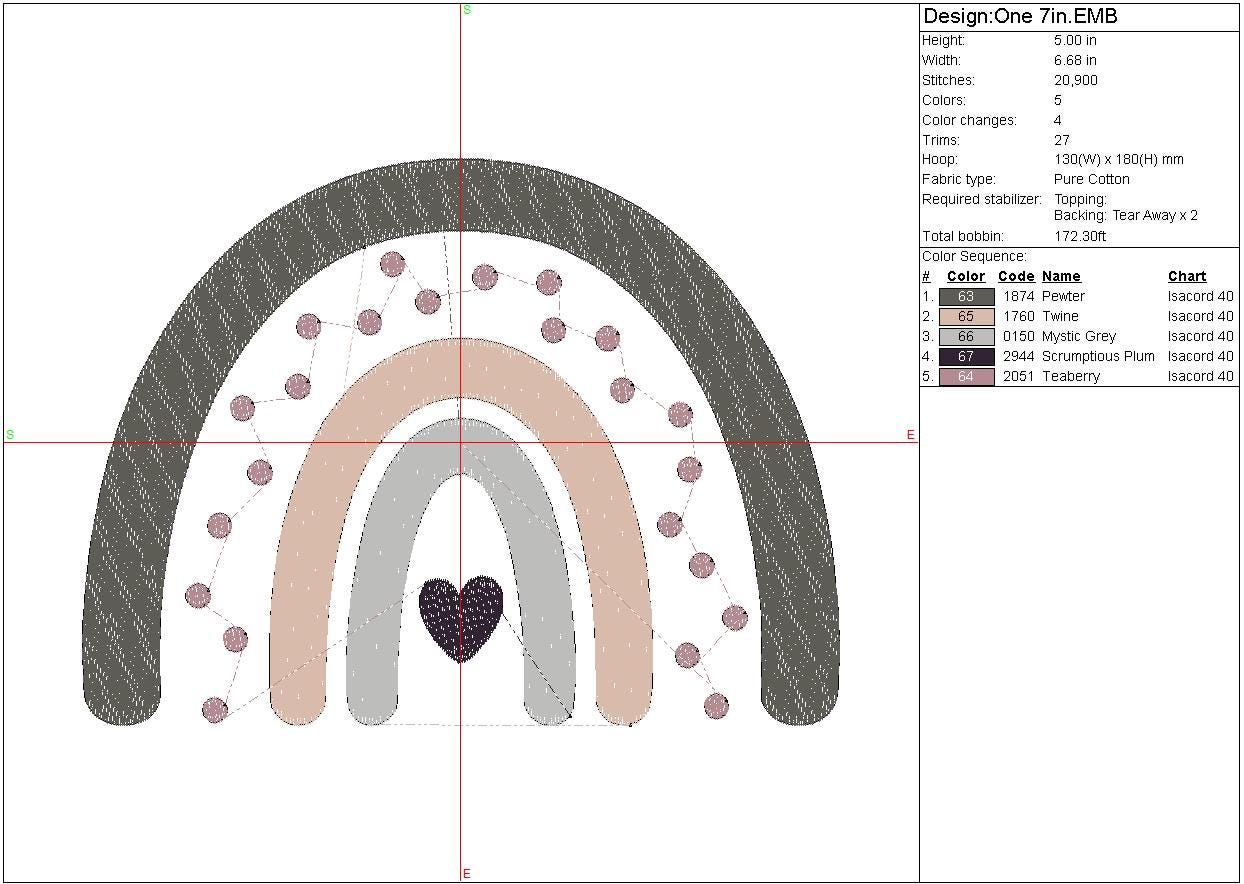
Task: Pick the Mystic Grey swatch numbered 66
Action: [966, 336]
